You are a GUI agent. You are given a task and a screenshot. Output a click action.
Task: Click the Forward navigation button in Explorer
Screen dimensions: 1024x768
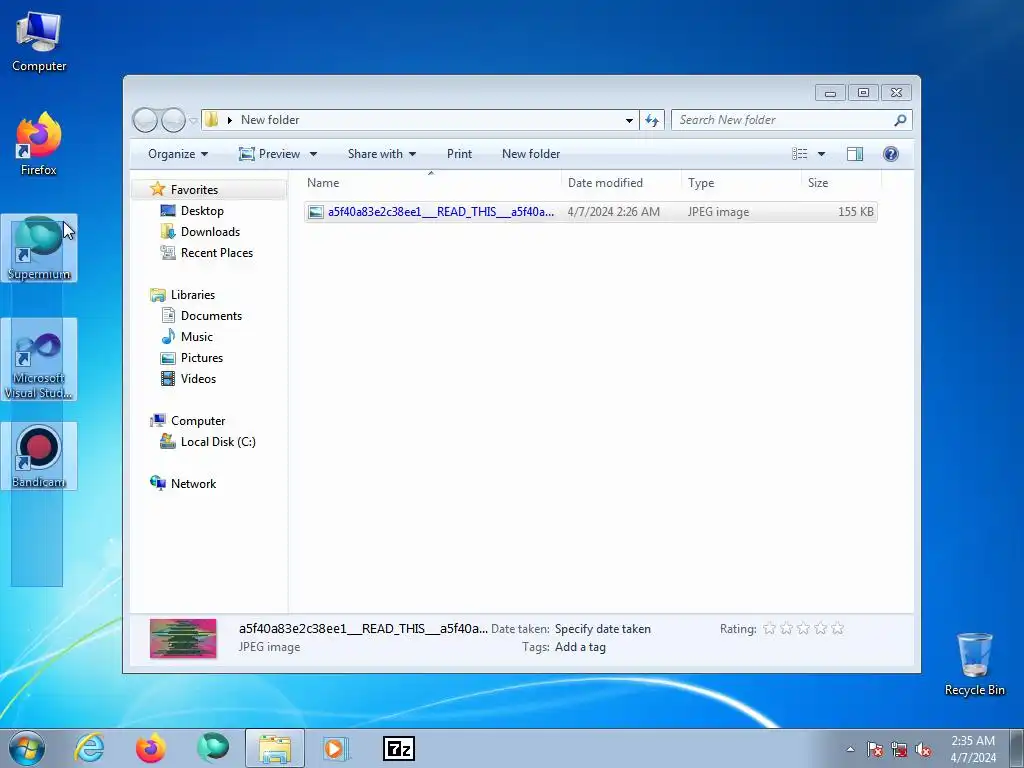pos(173,120)
